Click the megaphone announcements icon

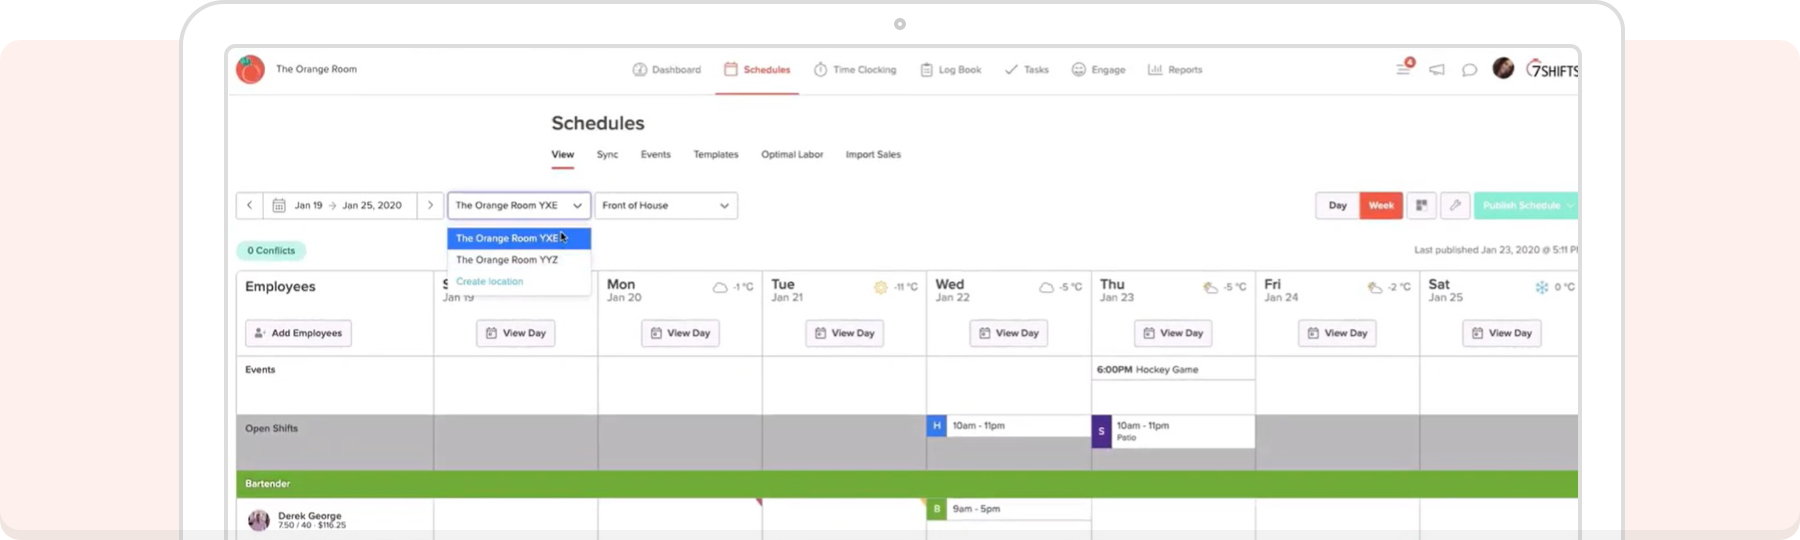1437,70
